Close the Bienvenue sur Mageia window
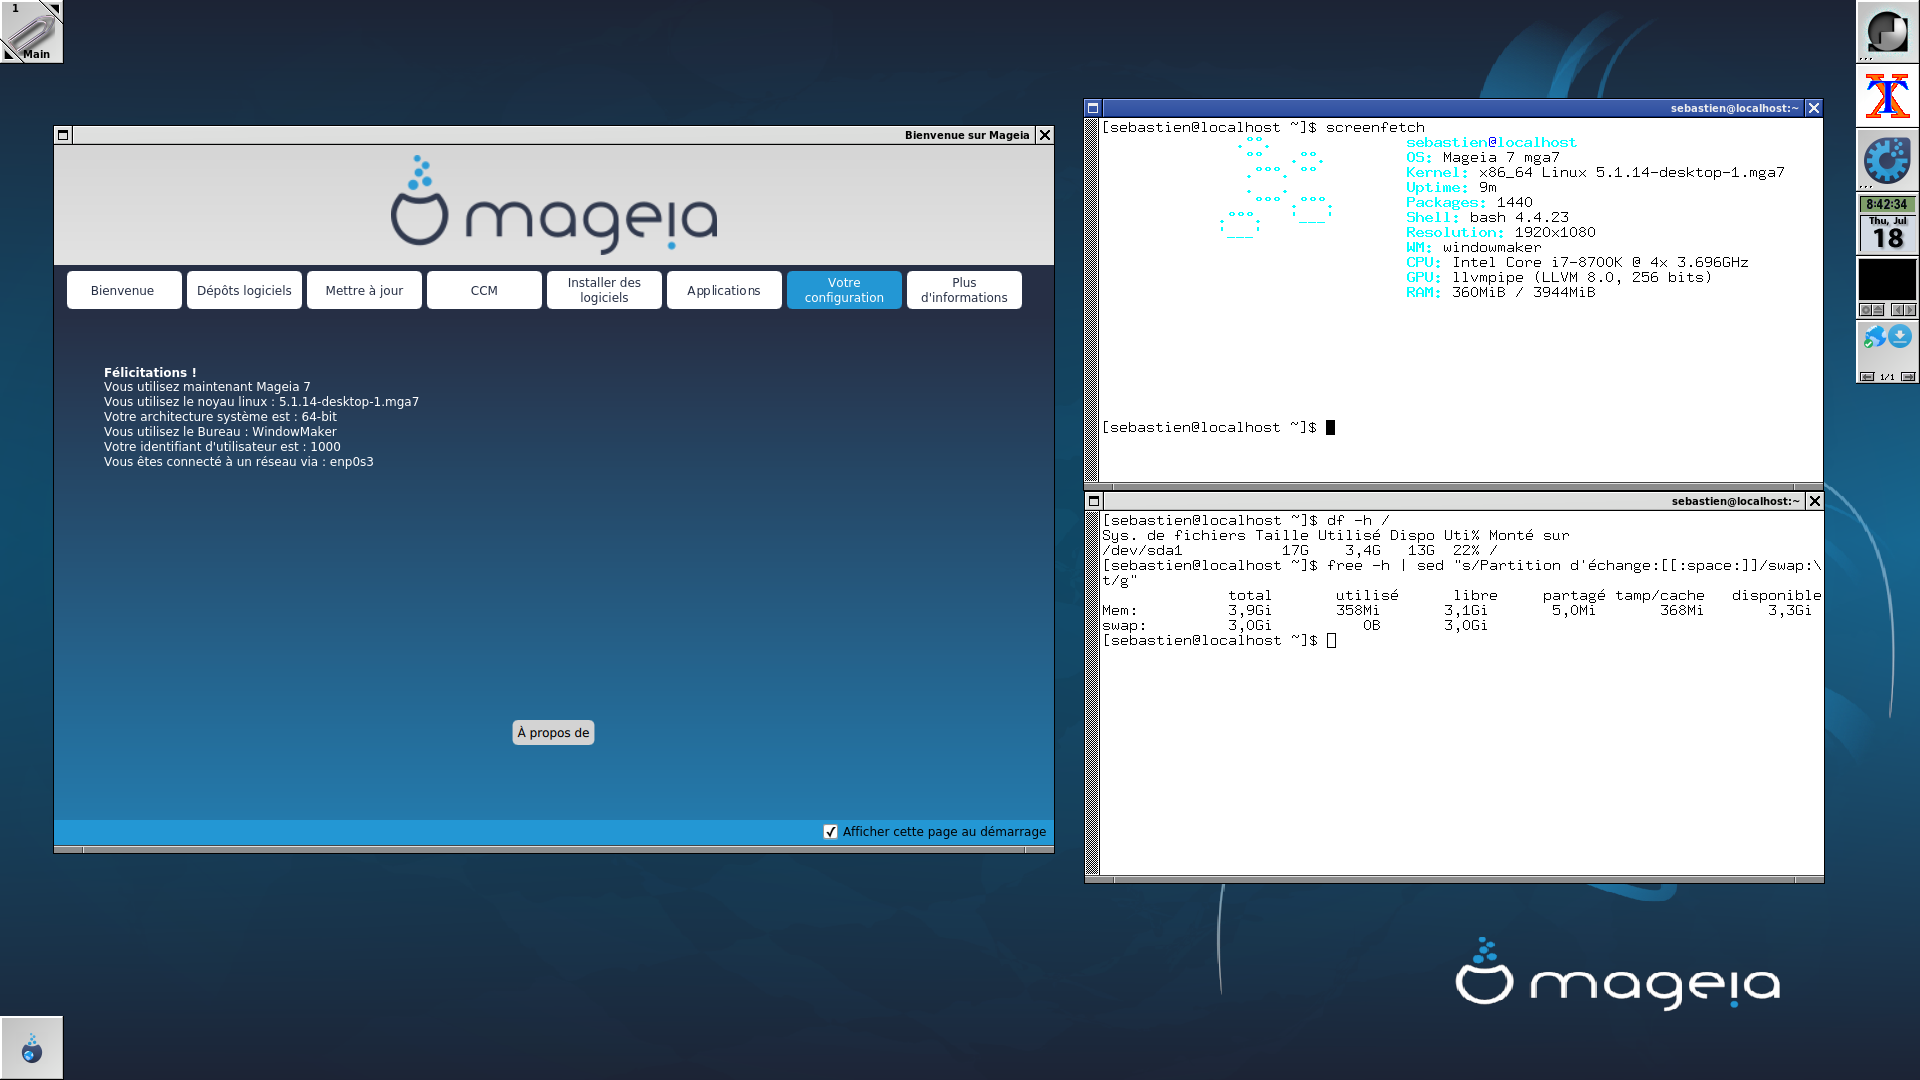 click(x=1045, y=135)
